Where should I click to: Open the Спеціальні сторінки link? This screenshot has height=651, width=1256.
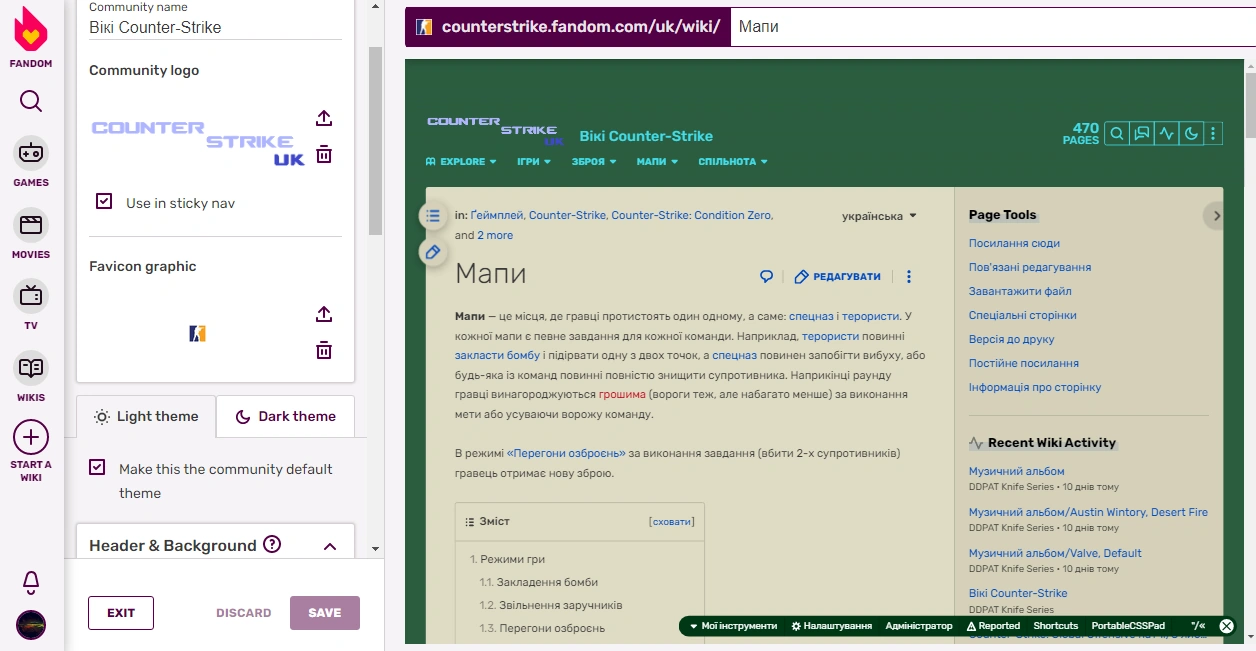[x=1023, y=315]
